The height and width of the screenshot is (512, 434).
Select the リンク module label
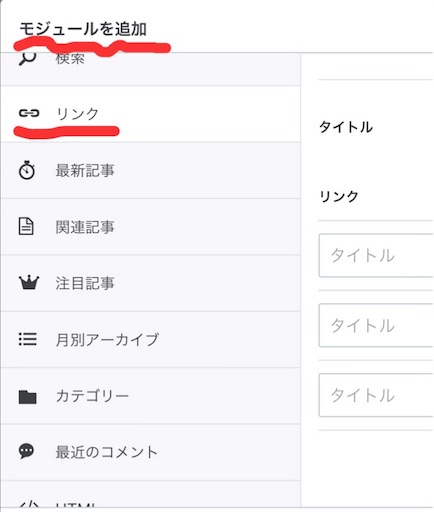(77, 114)
